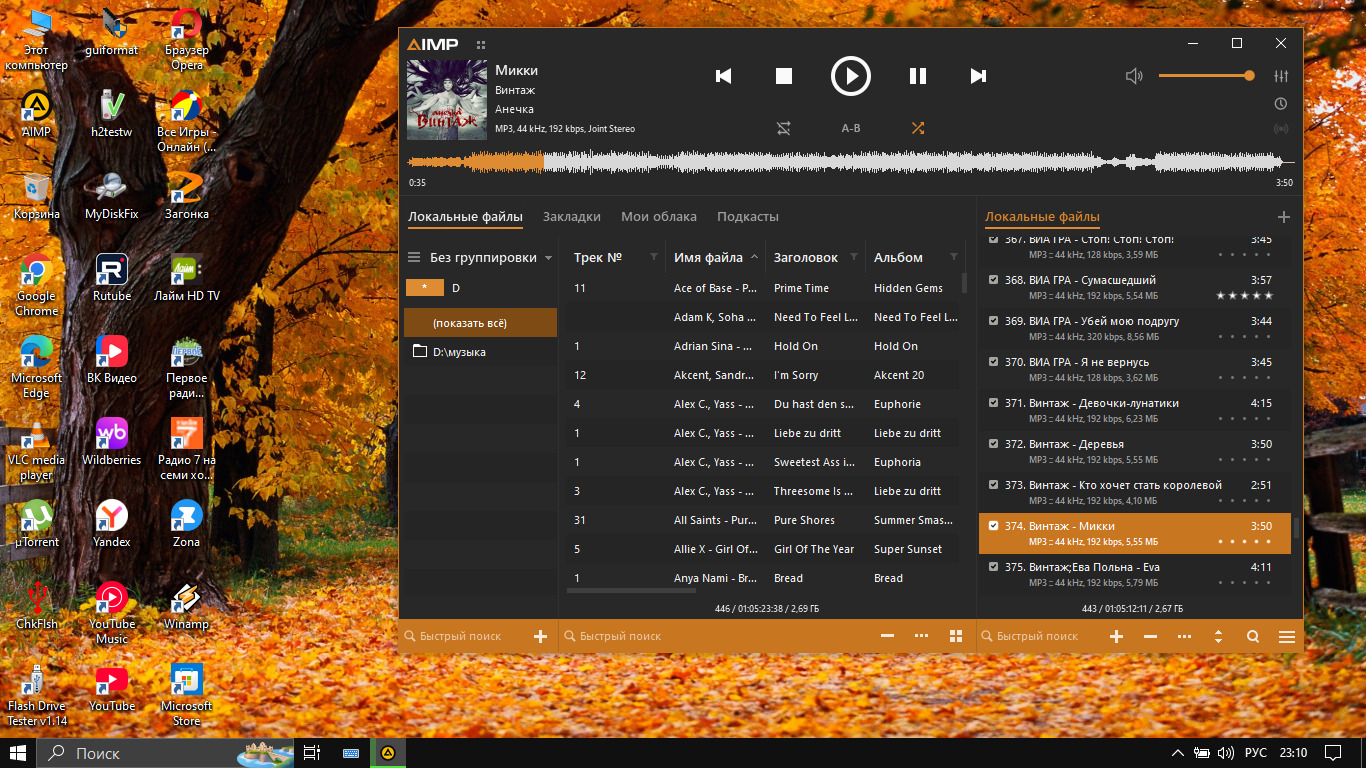Toggle repeat mode icon

(784, 128)
